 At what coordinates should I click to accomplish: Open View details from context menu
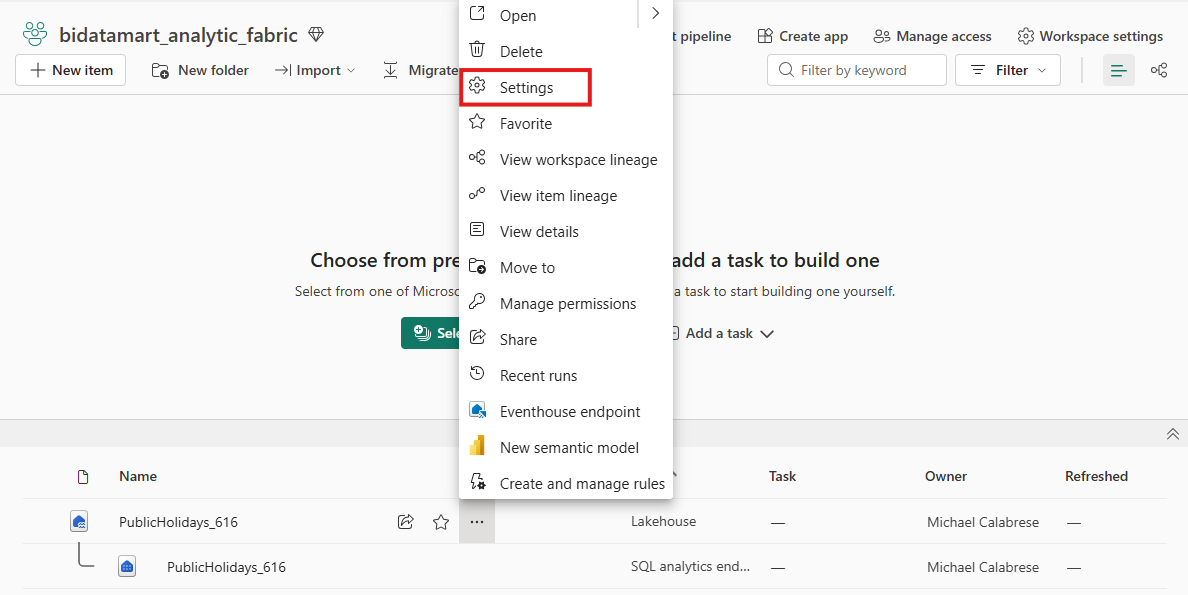point(565,231)
